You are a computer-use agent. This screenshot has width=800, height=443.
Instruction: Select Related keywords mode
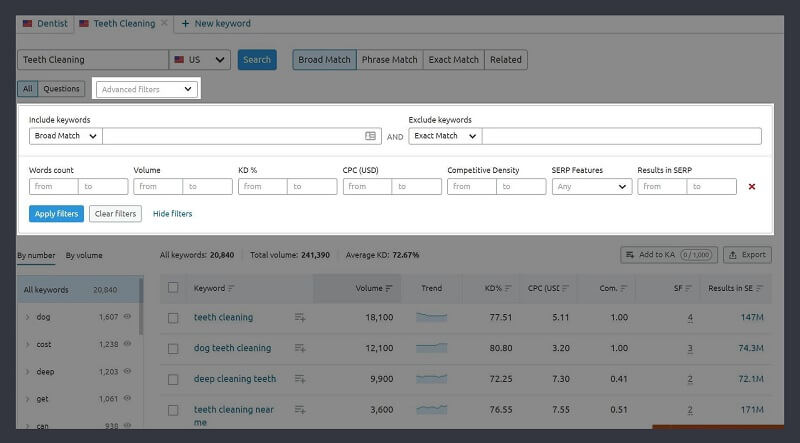tap(506, 60)
